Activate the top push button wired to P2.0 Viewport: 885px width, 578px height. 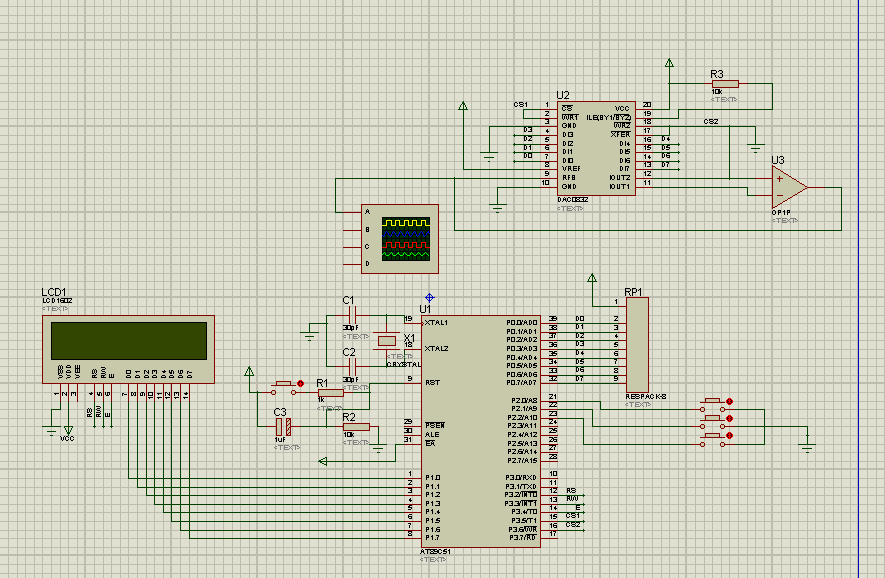tap(712, 405)
